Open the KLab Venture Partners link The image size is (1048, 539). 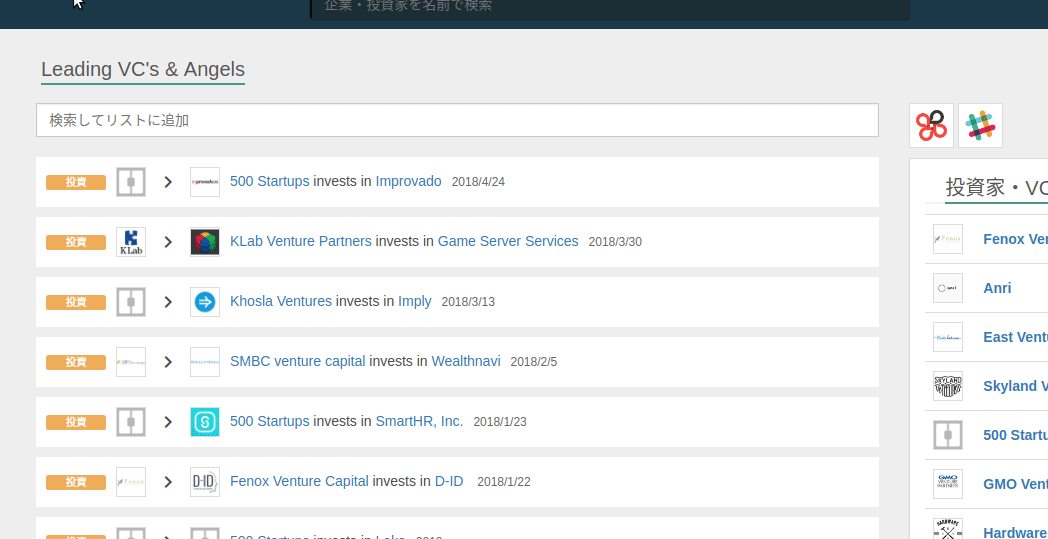[301, 241]
